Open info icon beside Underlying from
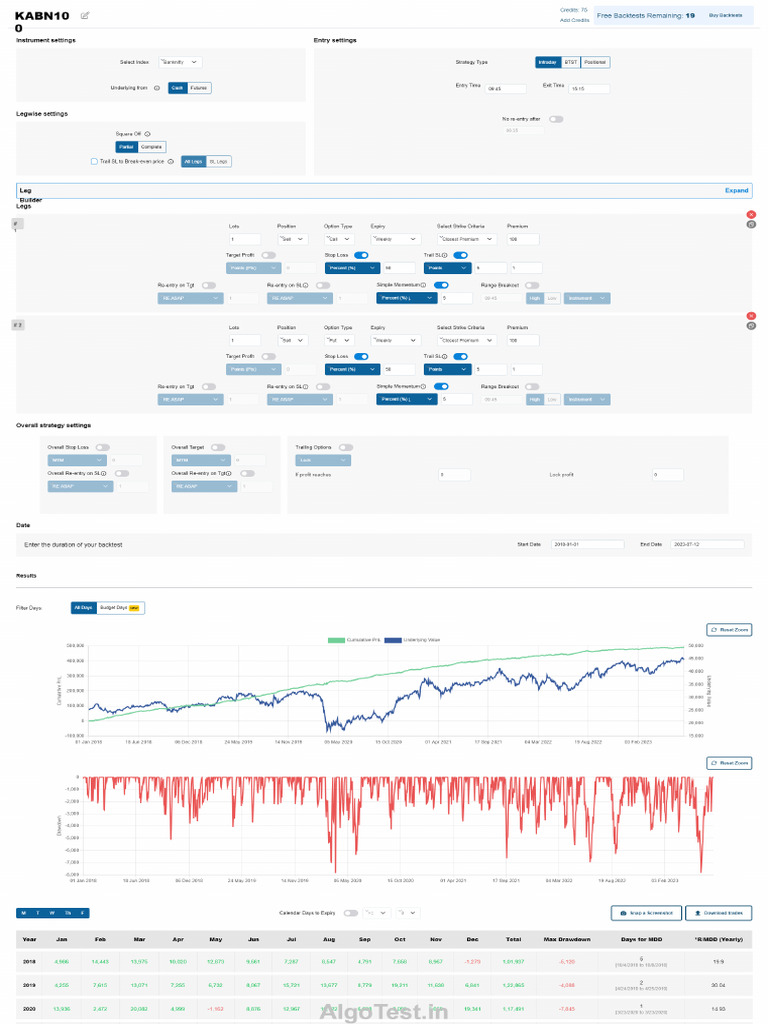The image size is (768, 1024). [157, 88]
